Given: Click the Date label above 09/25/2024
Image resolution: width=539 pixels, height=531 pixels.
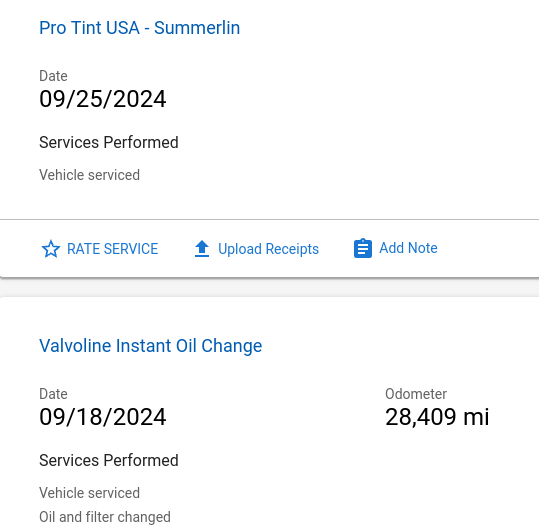Looking at the screenshot, I should pyautogui.click(x=53, y=76).
